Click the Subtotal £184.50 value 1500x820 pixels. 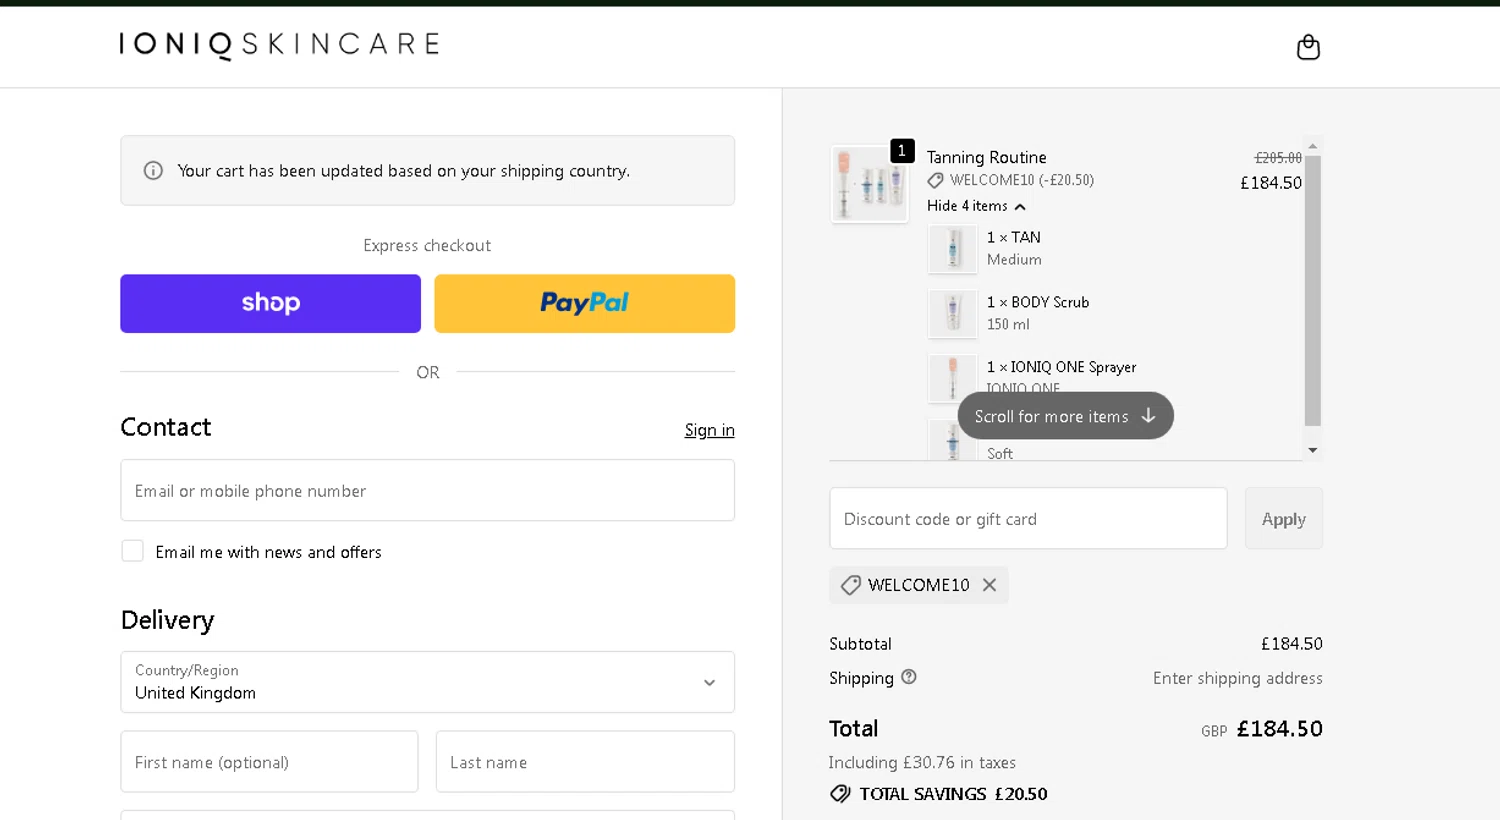click(x=1291, y=644)
